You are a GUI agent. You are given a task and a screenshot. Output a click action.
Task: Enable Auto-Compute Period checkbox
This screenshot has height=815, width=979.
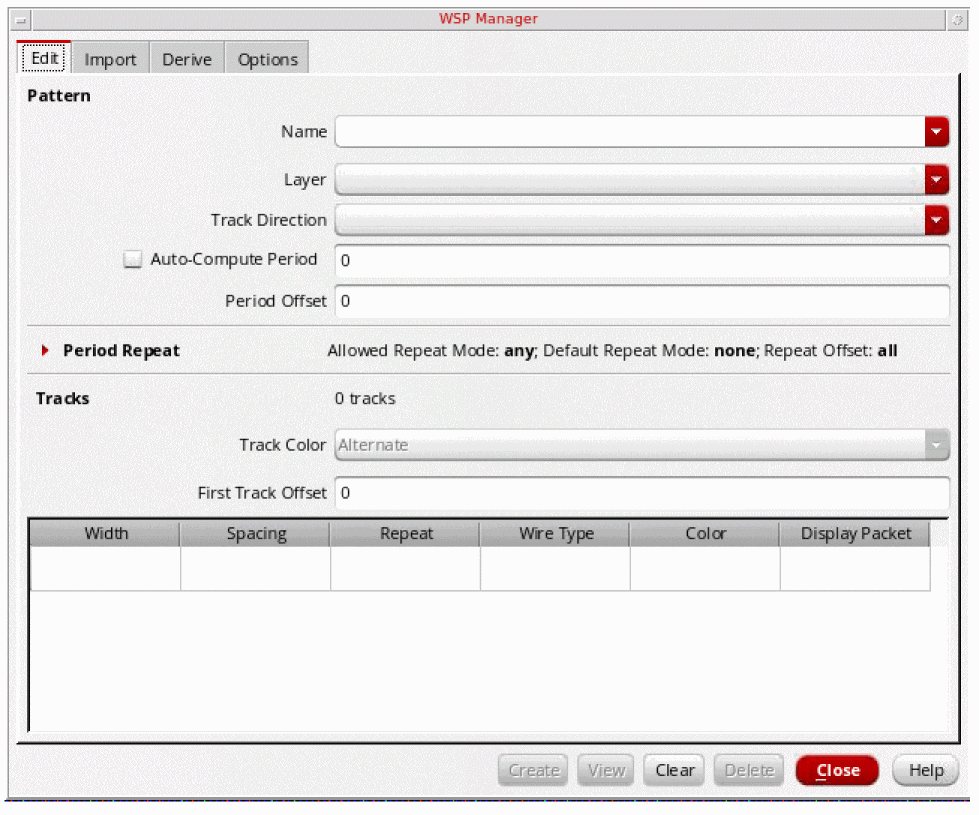coord(132,259)
